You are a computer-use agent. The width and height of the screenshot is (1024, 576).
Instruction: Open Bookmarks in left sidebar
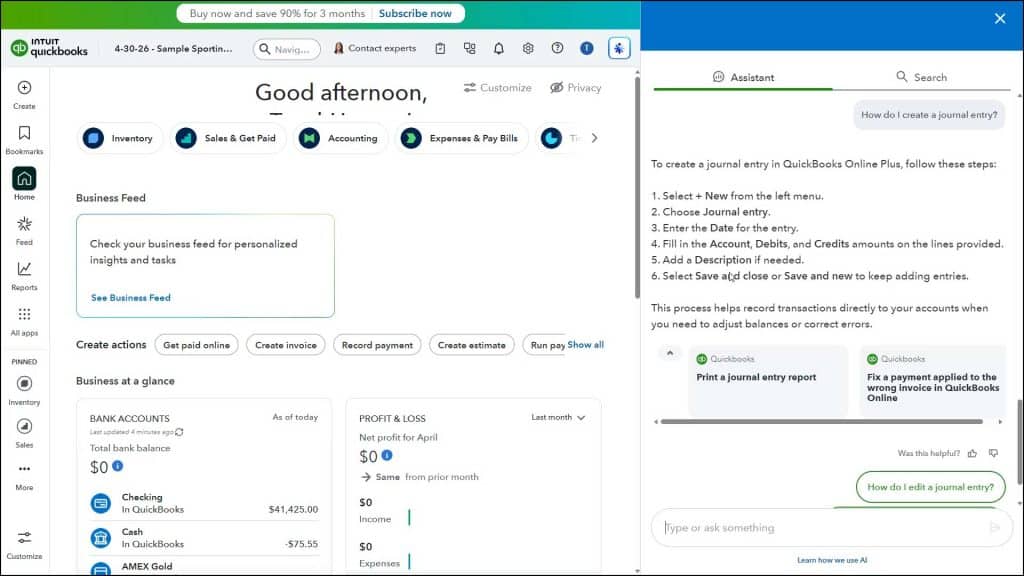click(24, 140)
